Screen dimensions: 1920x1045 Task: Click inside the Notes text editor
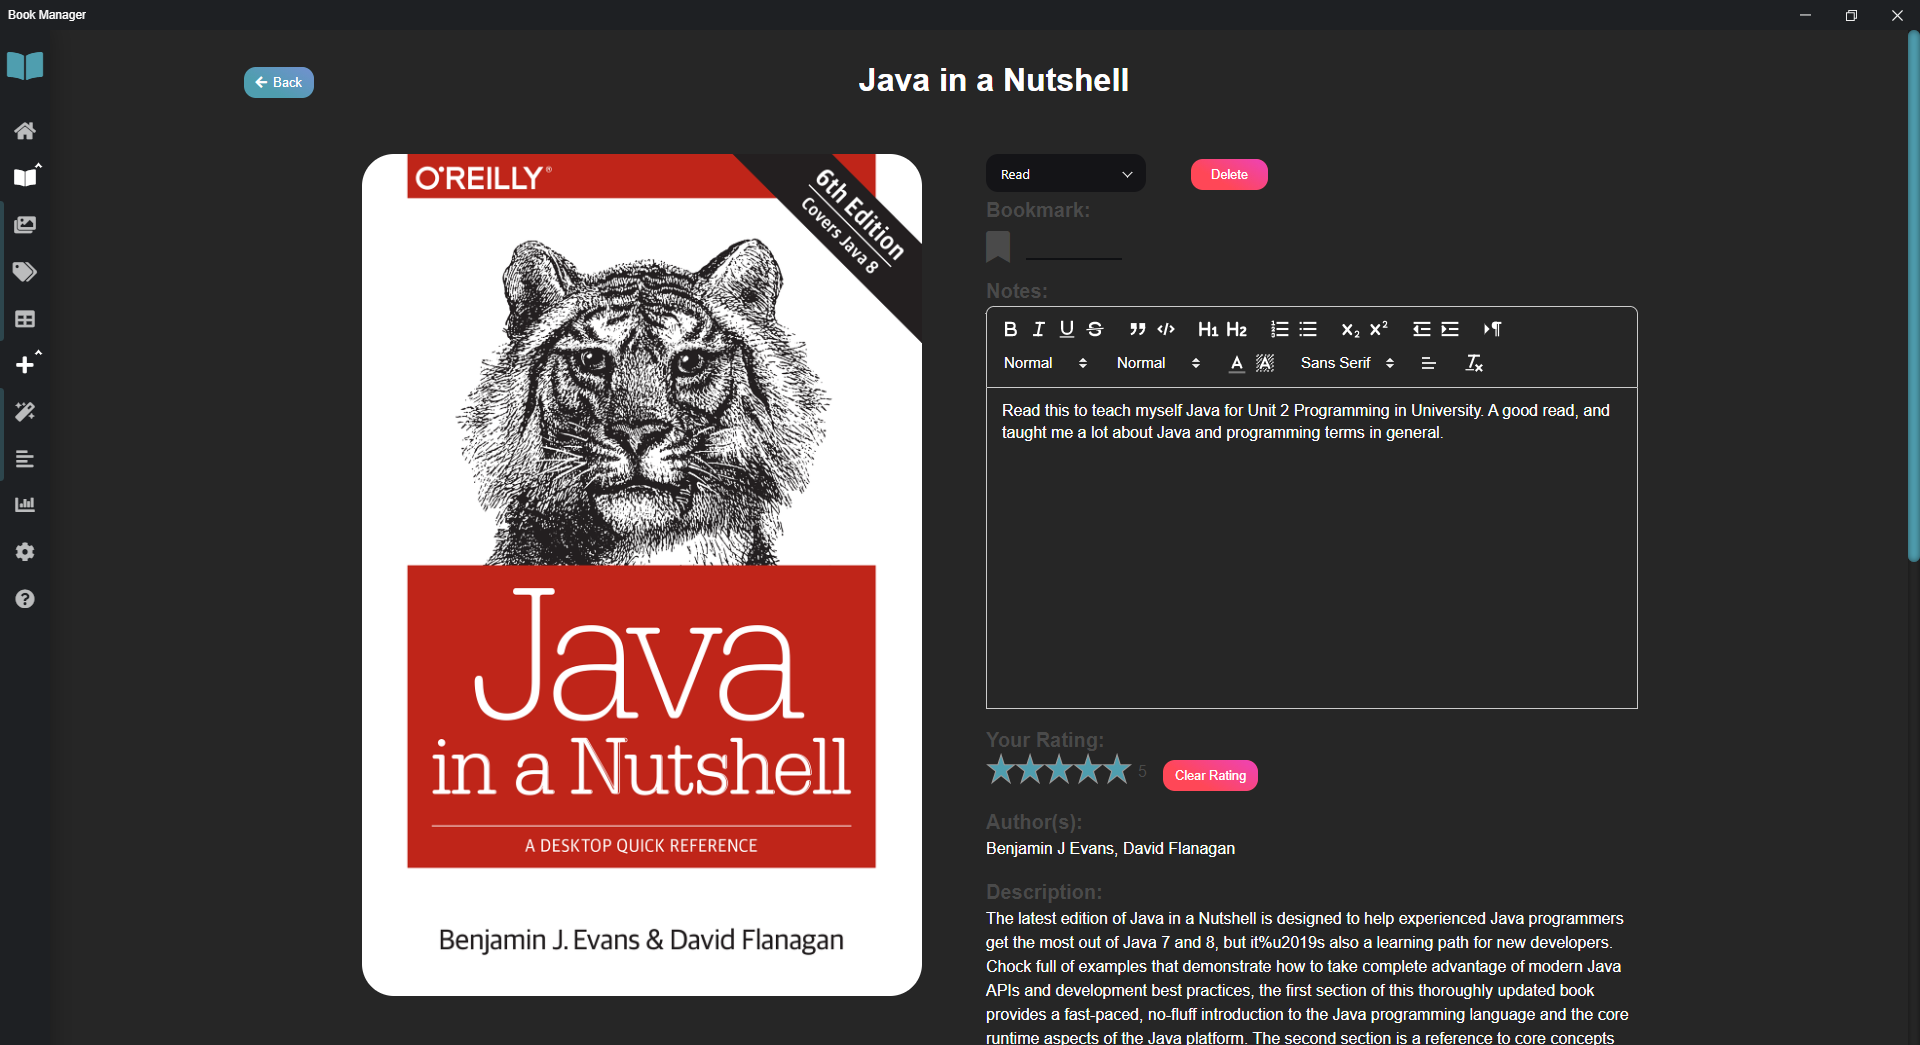coord(1312,548)
